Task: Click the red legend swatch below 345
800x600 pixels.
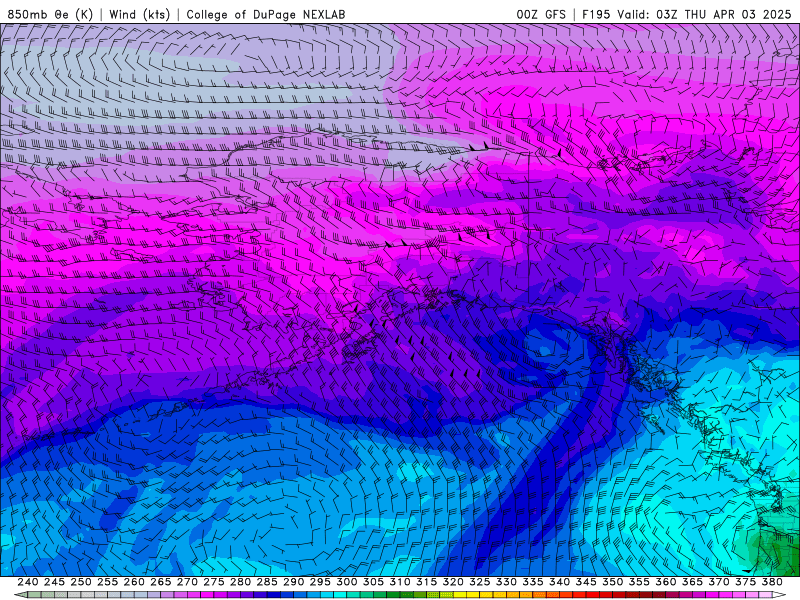Action: 592,595
